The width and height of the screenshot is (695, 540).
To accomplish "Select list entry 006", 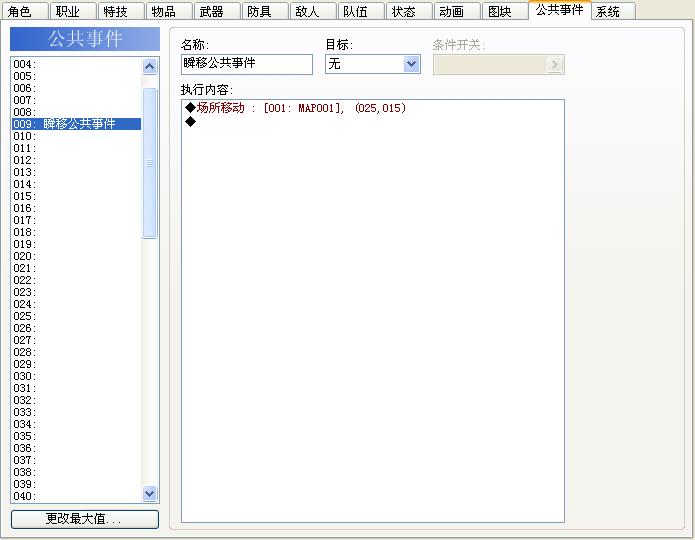I will pos(76,88).
